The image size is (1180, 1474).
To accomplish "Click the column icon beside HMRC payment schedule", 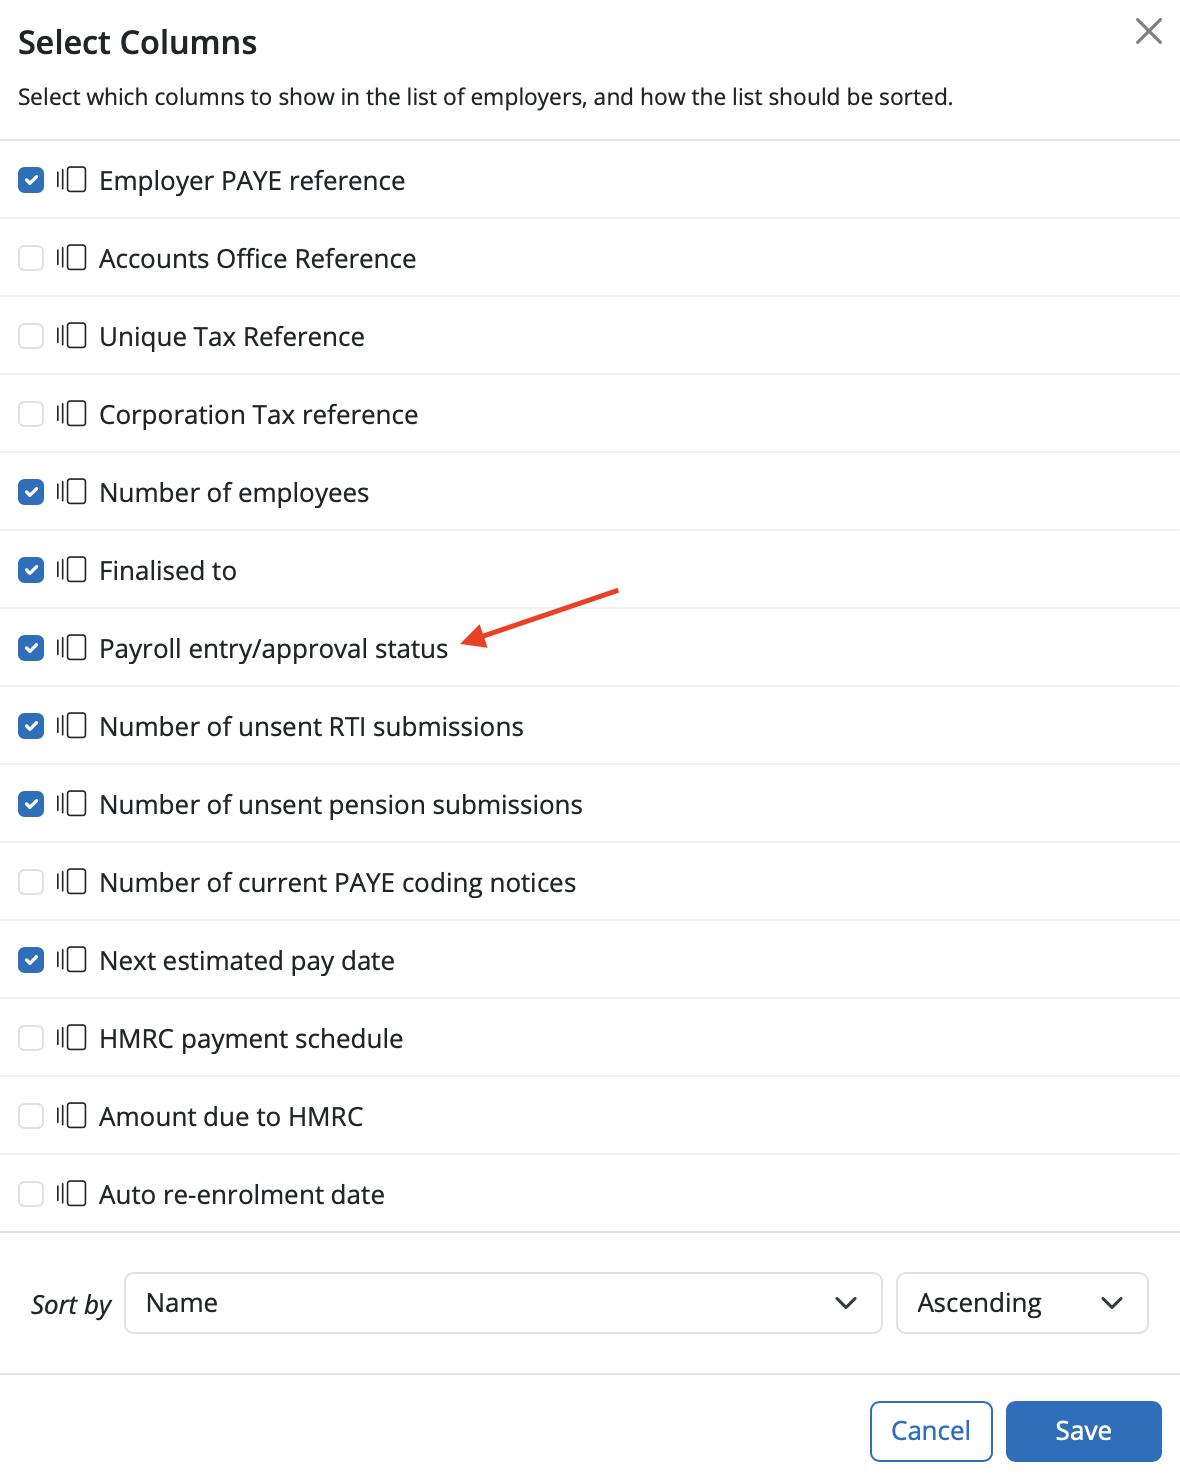I will (71, 1038).
